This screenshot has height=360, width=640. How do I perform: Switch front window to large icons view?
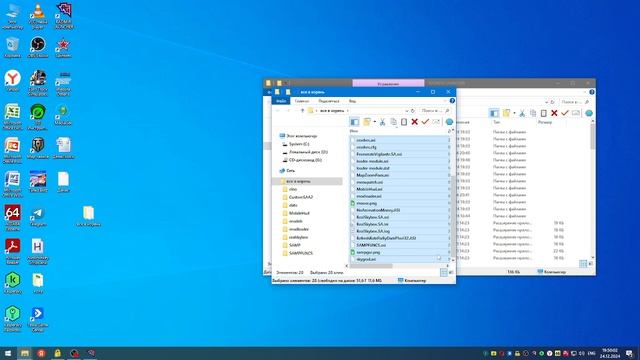click(451, 272)
